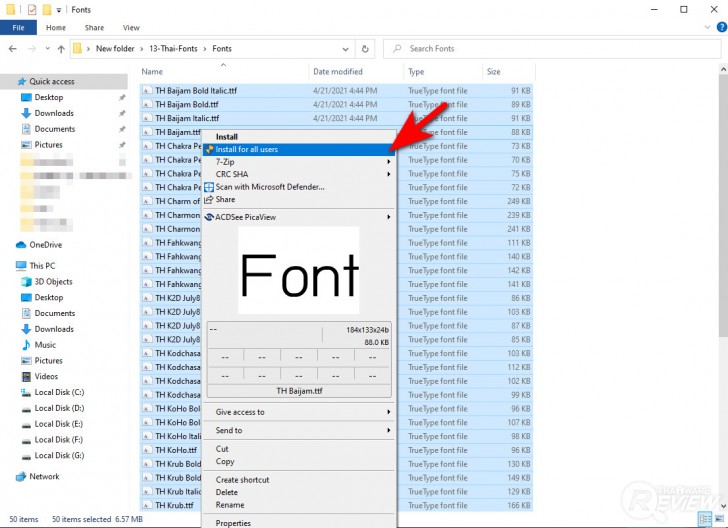Select Scan with Microsoft Defender
Image resolution: width=728 pixels, height=528 pixels.
(x=299, y=187)
